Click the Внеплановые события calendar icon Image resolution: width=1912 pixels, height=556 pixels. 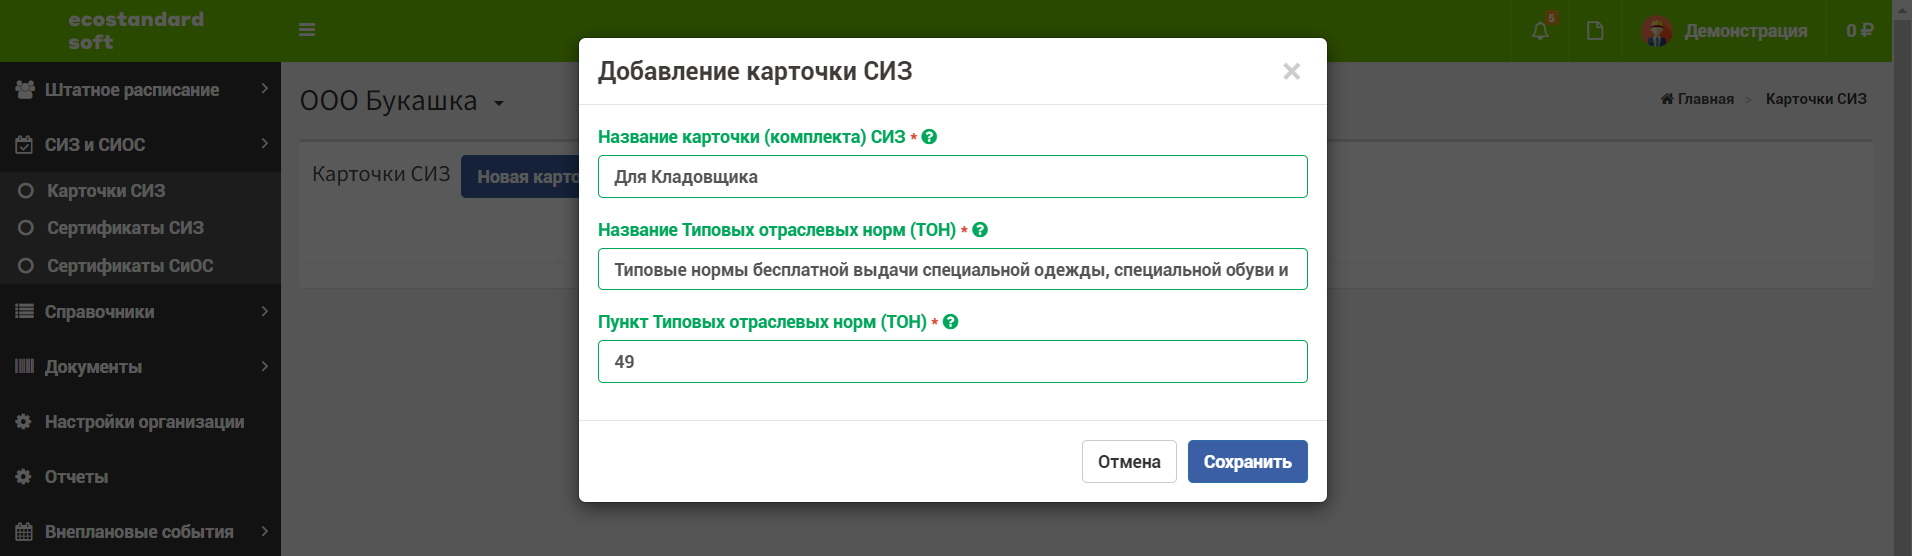(x=24, y=532)
